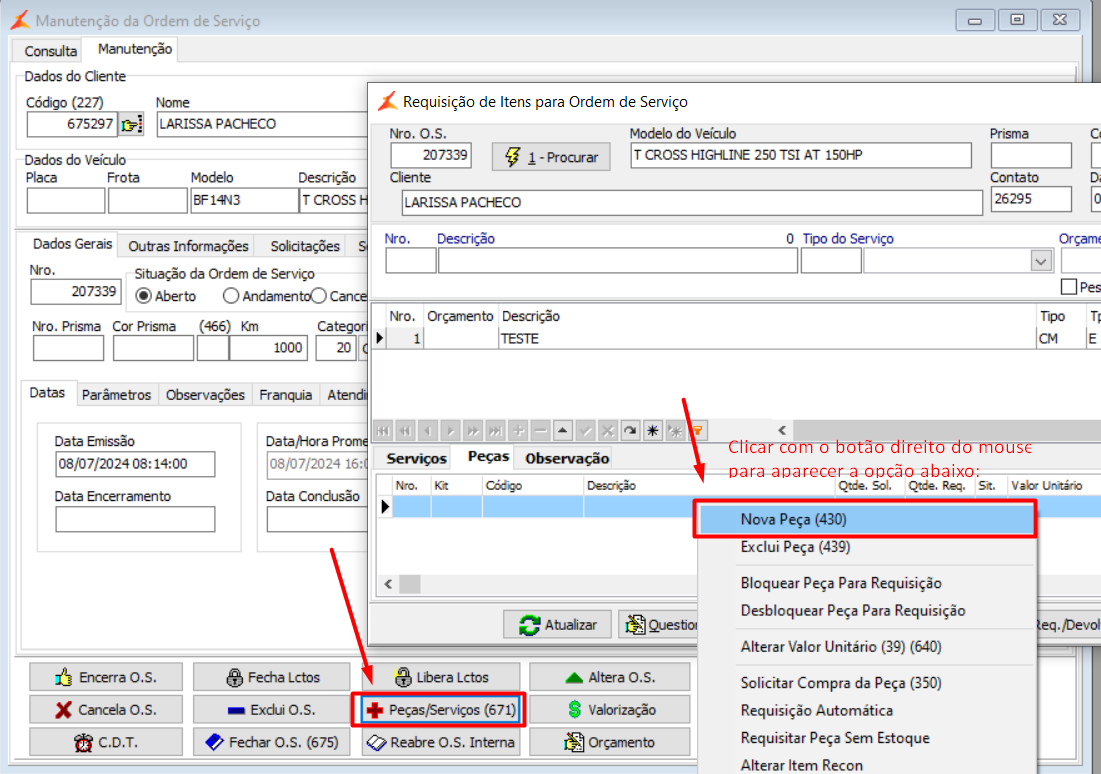Viewport: 1101px width, 774px height.
Task: Click the client lookup hand icon beside Código
Action: (131, 124)
